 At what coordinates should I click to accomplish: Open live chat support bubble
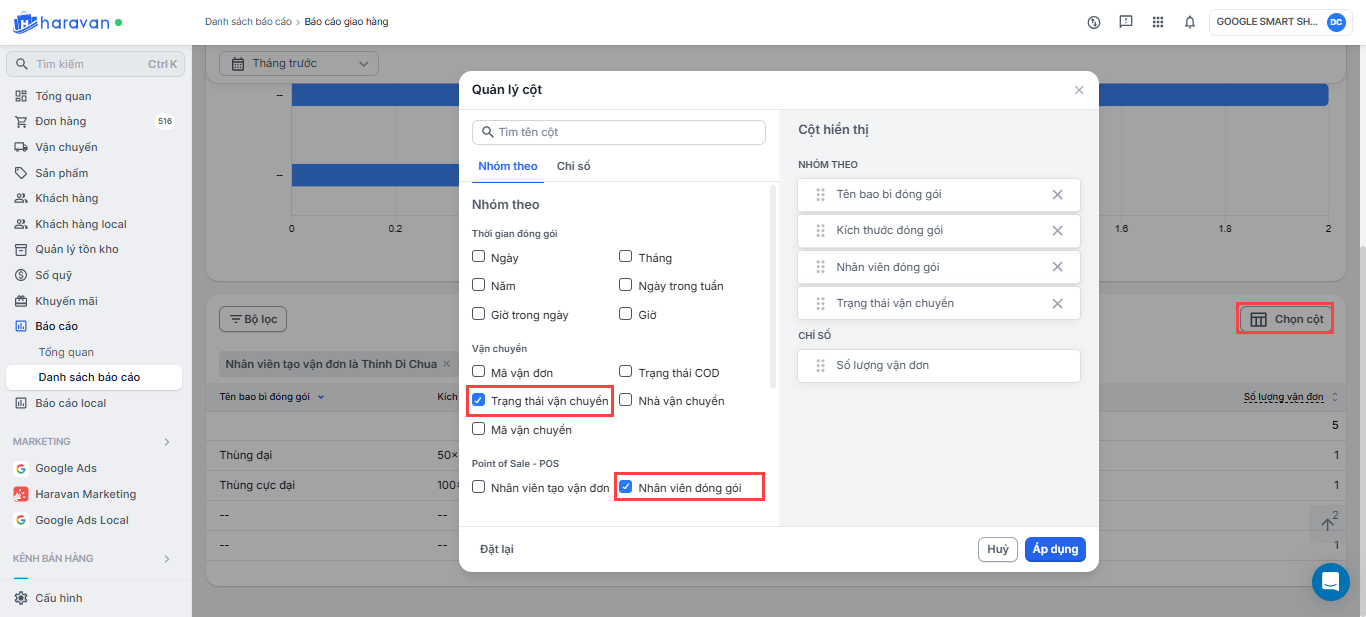click(1330, 581)
